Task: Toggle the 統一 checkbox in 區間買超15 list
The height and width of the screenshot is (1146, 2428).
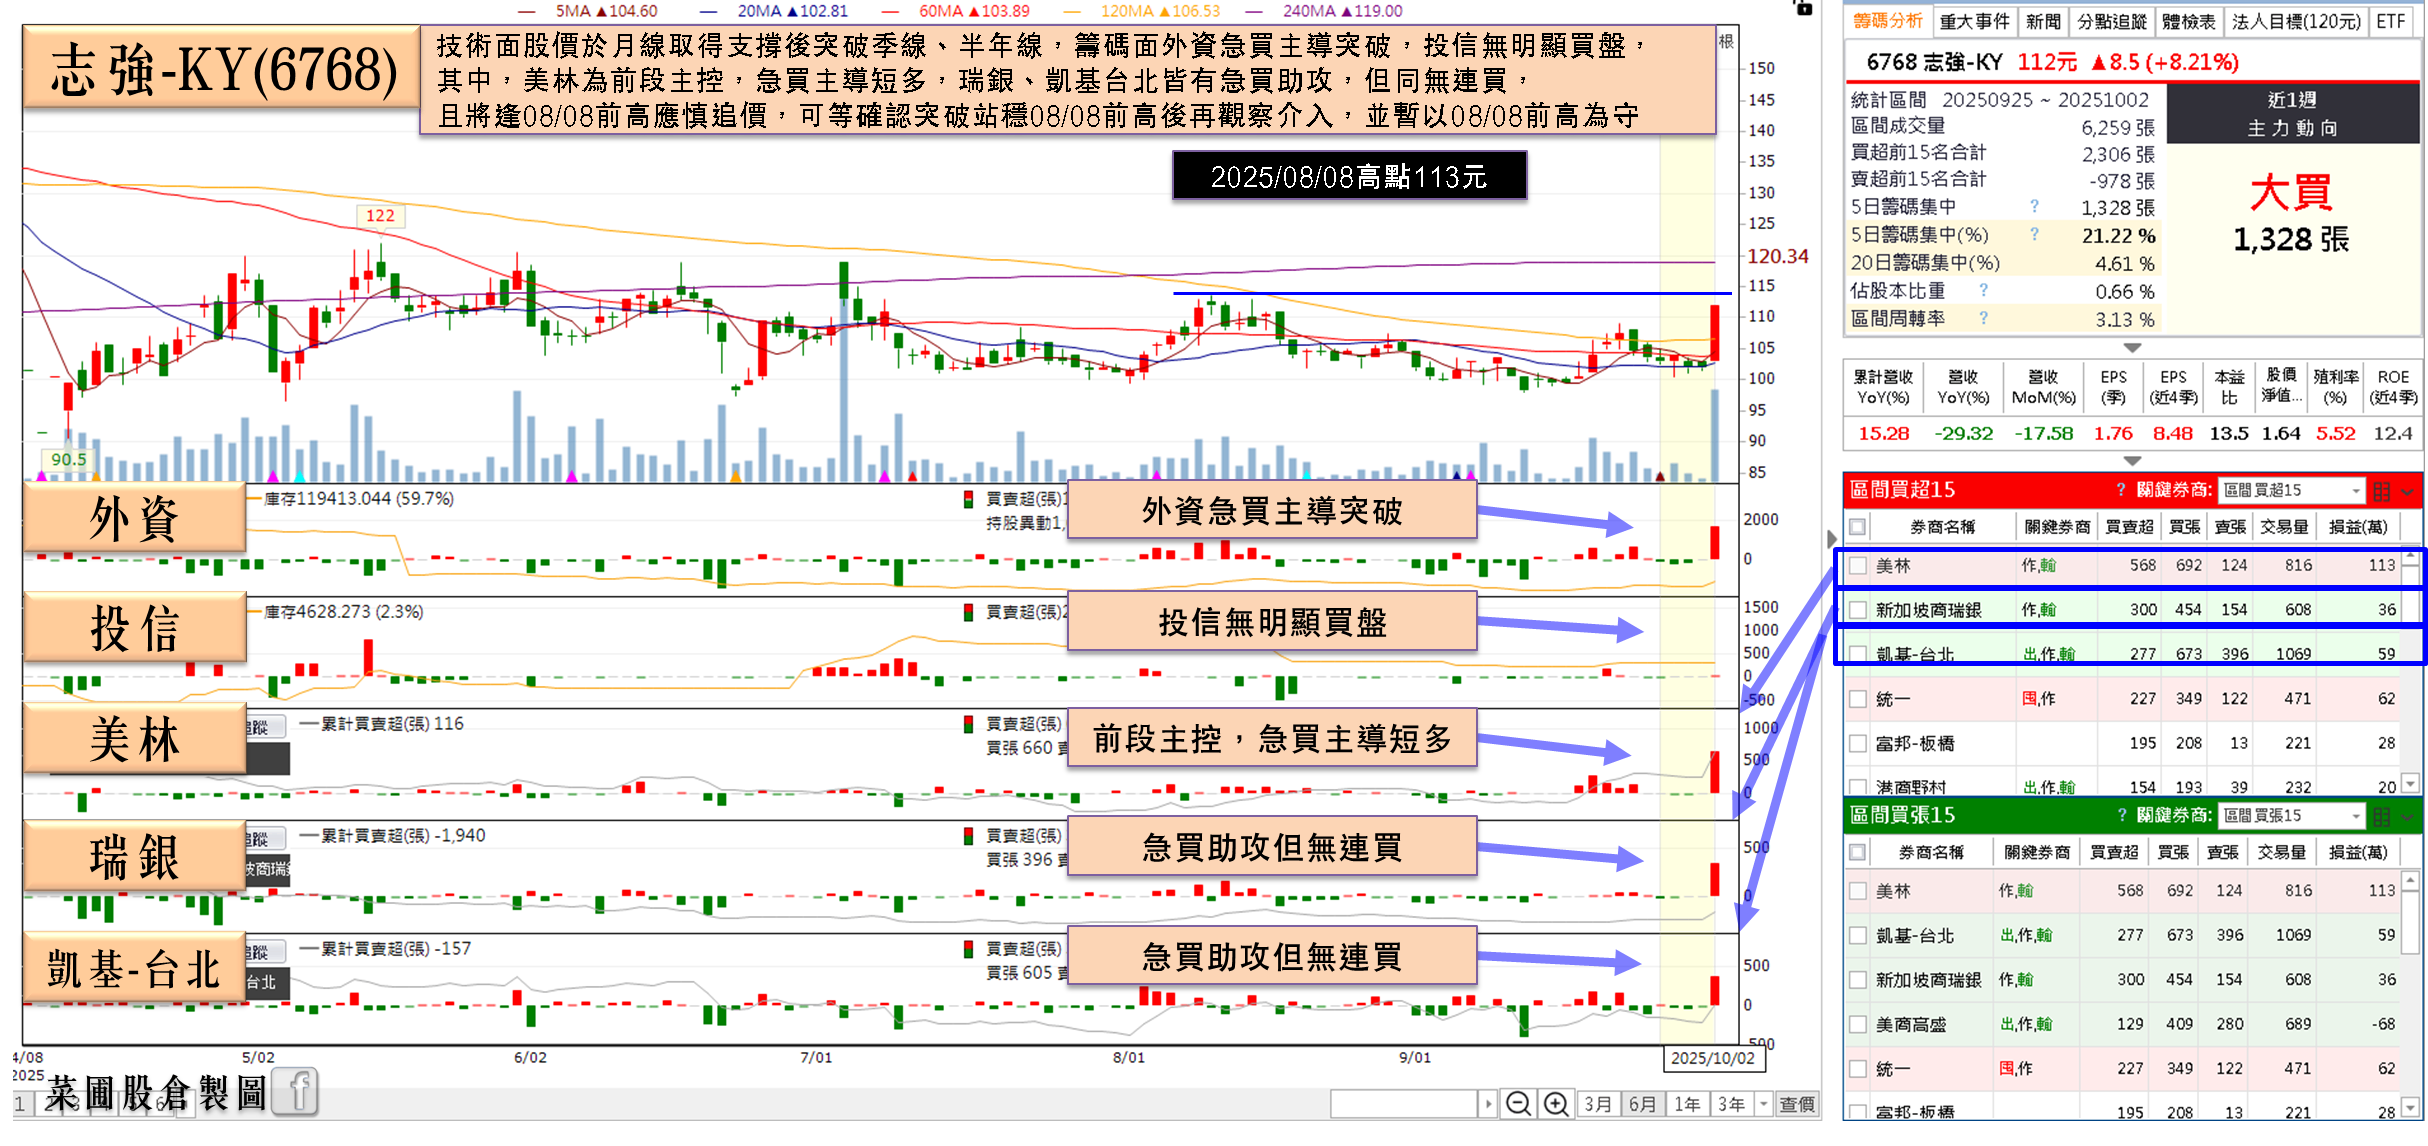Action: 1858,699
